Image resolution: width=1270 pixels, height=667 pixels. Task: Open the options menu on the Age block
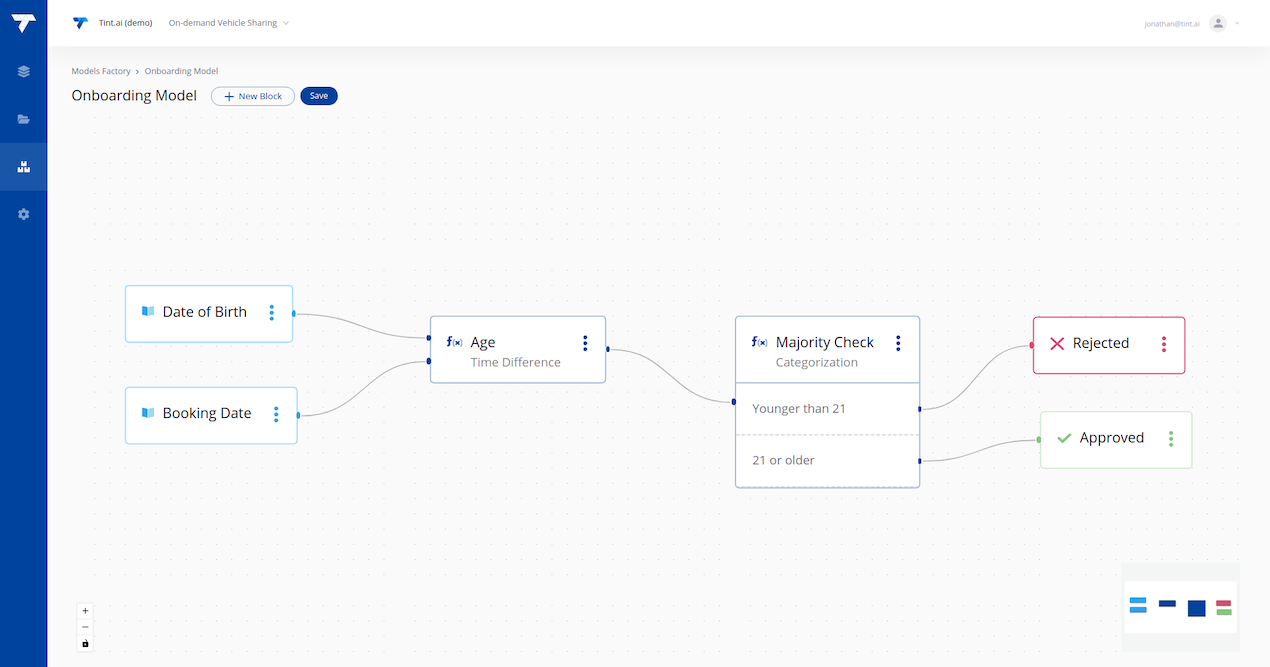[585, 343]
